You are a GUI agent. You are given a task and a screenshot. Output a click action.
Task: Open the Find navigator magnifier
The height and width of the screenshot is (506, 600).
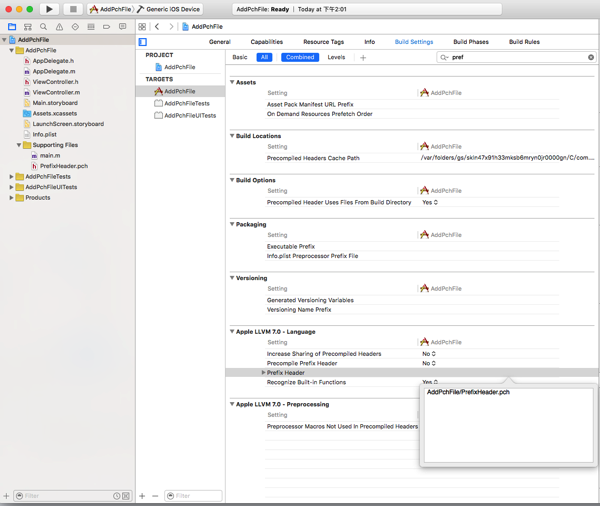coord(44,26)
